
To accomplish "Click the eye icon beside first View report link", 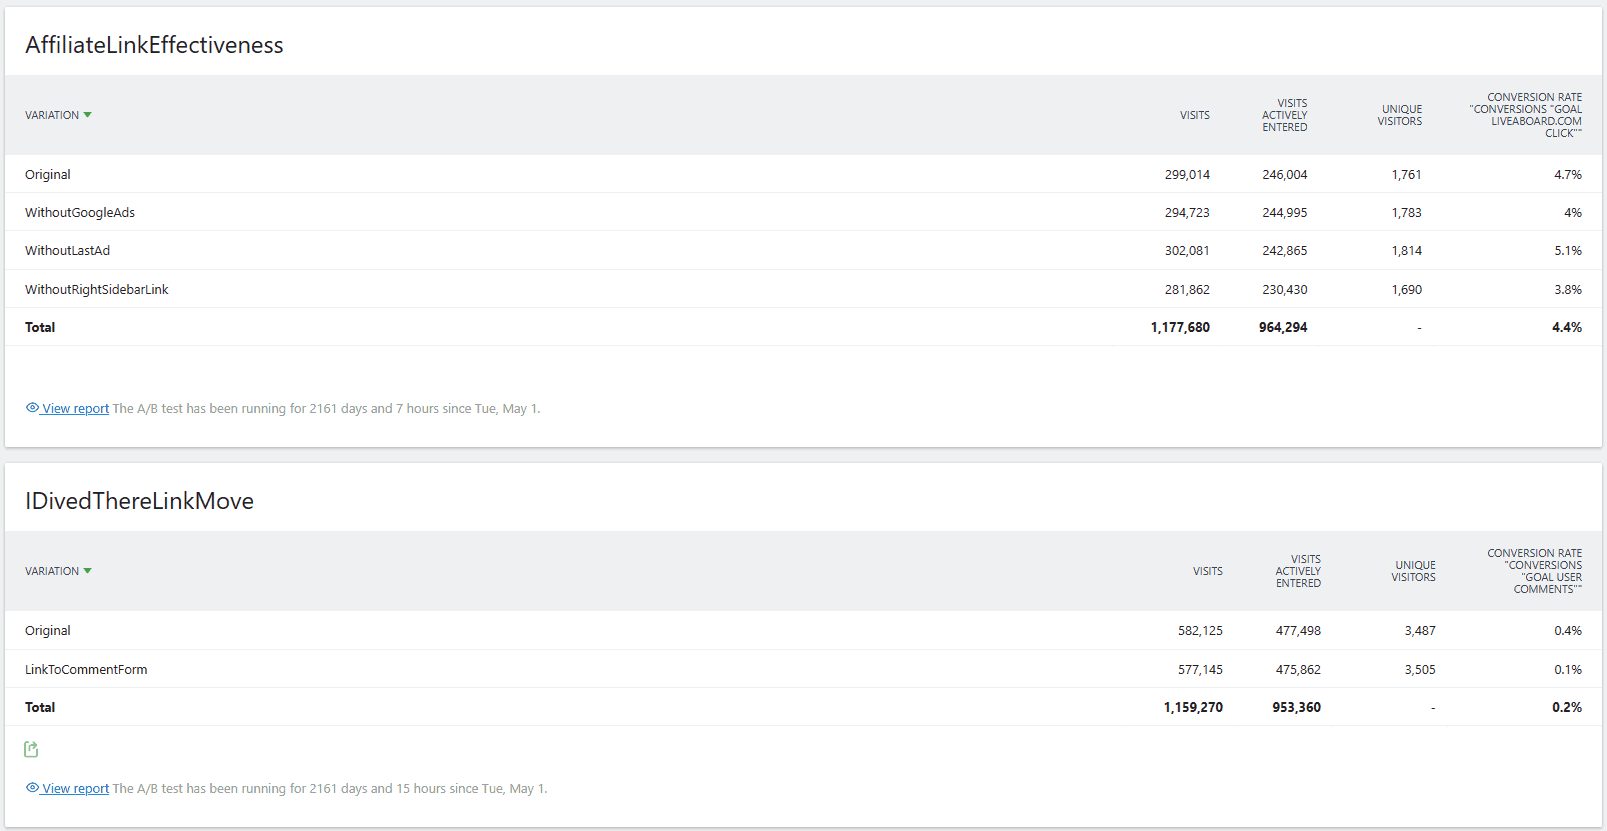I will pyautogui.click(x=33, y=408).
